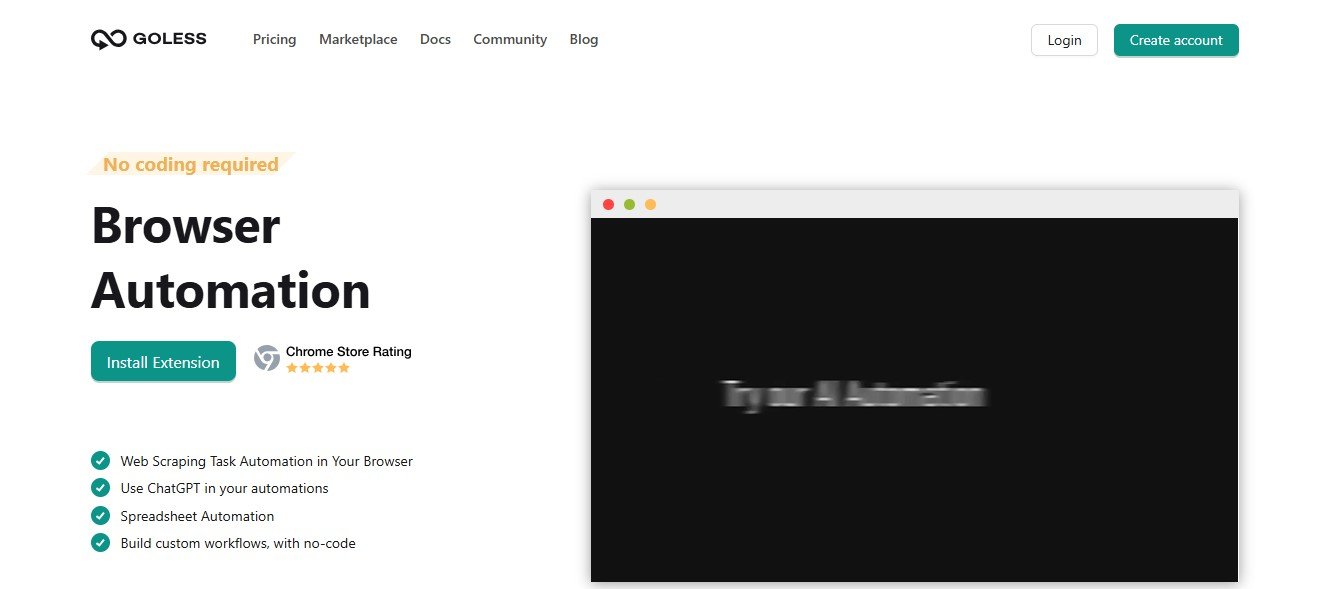The image size is (1324, 589).
Task: Click the green dot in demo window
Action: (629, 205)
